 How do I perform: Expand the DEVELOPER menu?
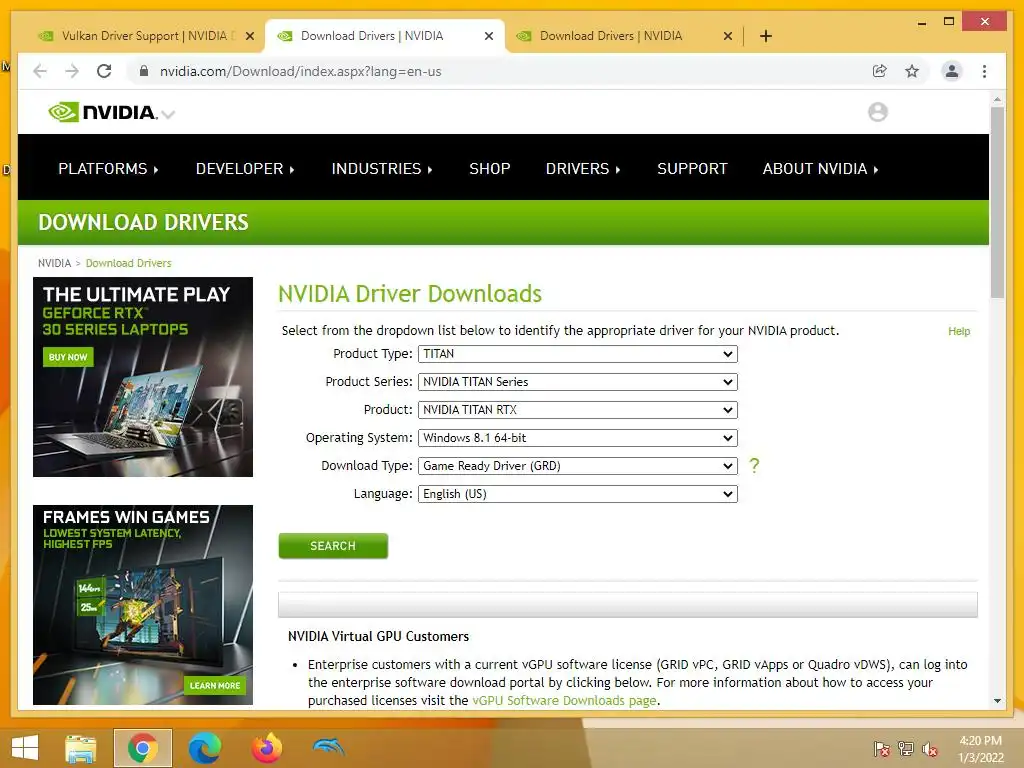[245, 168]
